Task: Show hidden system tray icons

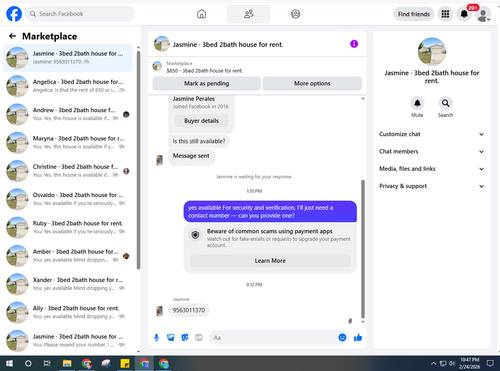Action: pyautogui.click(x=433, y=363)
